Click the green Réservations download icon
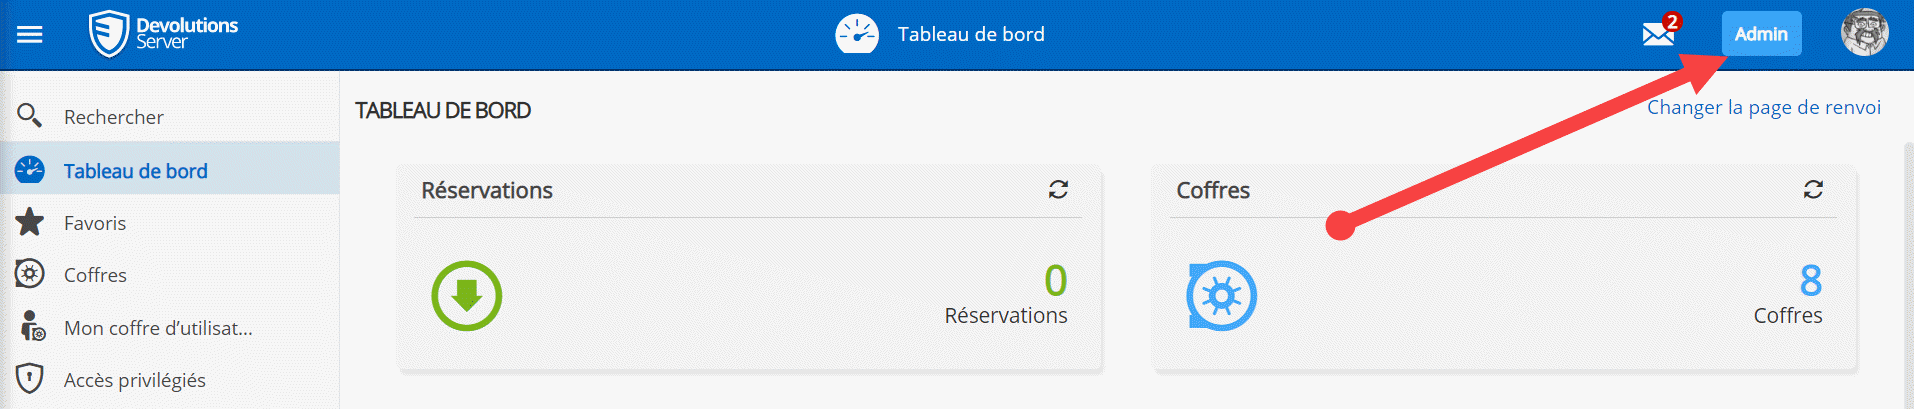 (466, 296)
